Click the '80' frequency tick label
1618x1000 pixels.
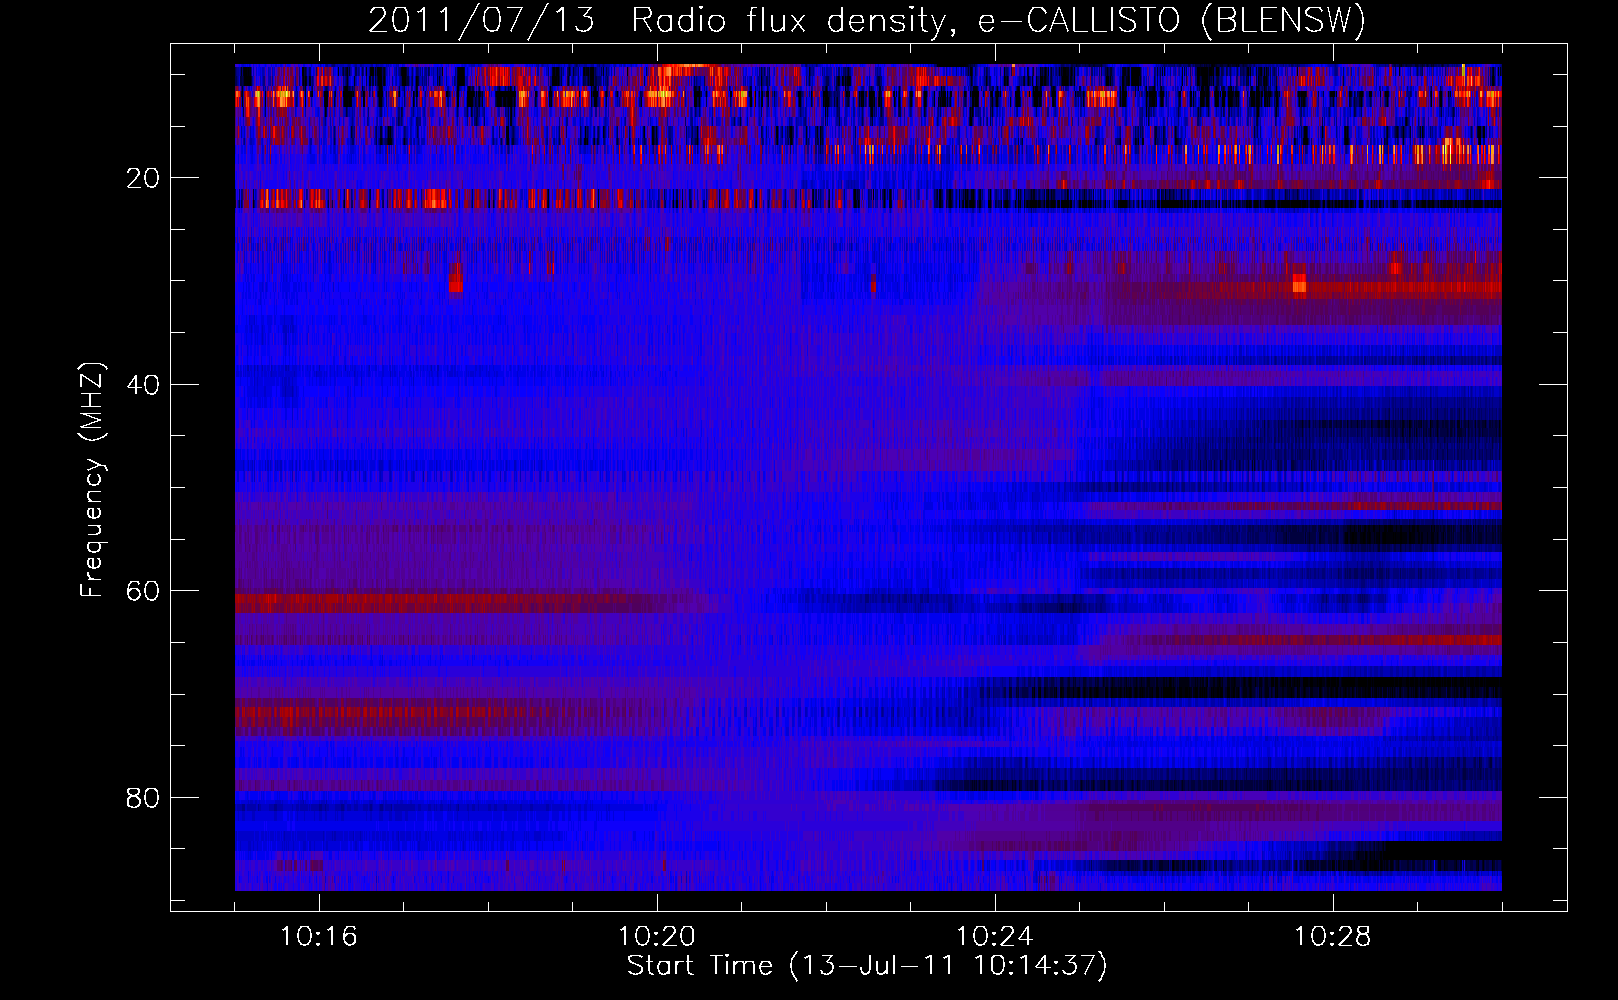(x=144, y=798)
